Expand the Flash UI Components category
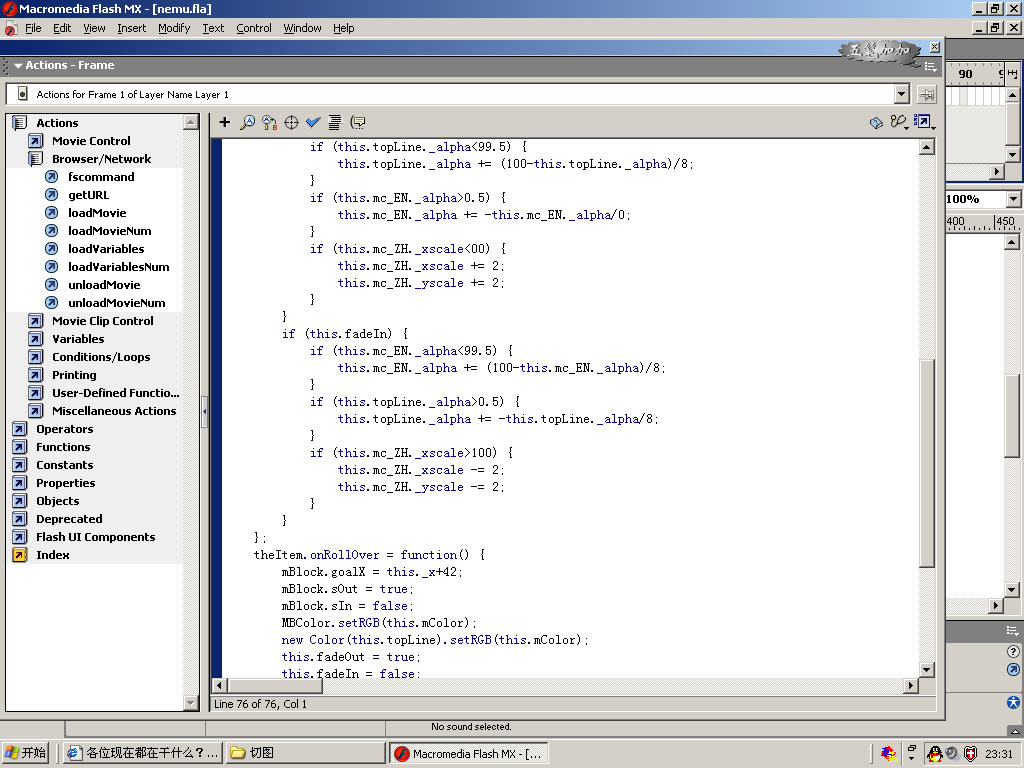The image size is (1024, 768). [x=20, y=537]
